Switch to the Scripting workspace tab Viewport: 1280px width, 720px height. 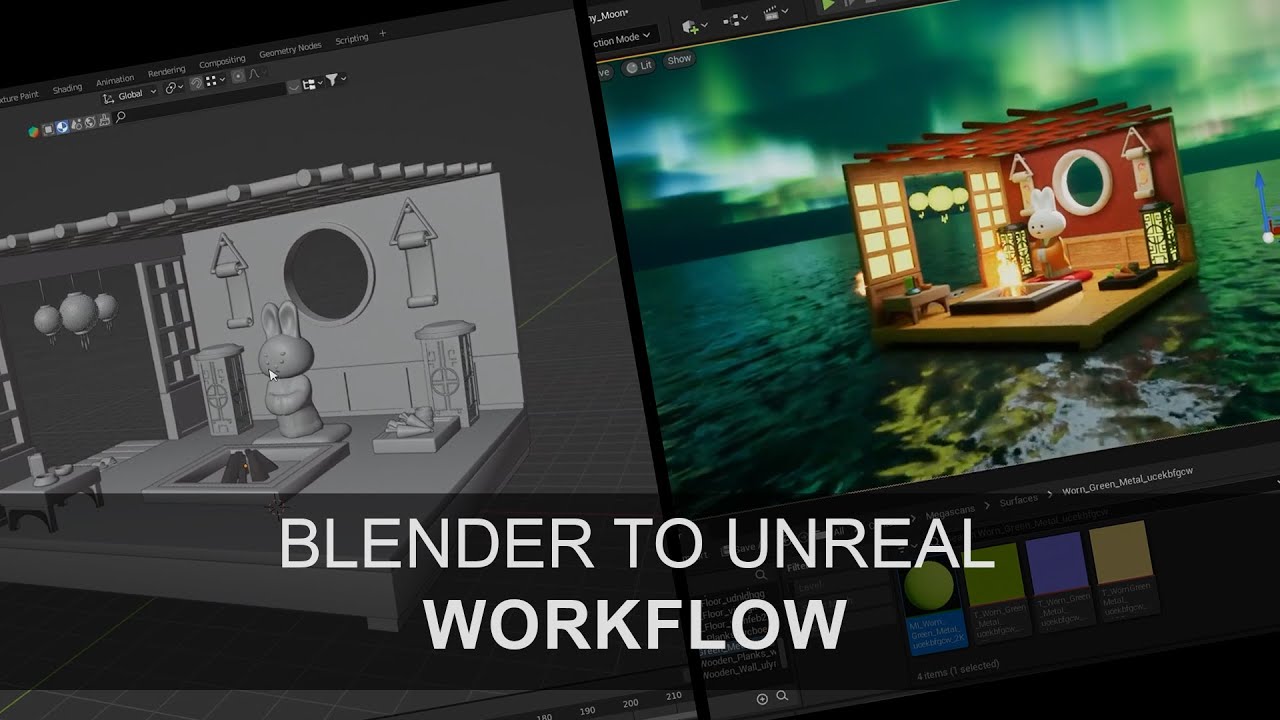[x=351, y=39]
